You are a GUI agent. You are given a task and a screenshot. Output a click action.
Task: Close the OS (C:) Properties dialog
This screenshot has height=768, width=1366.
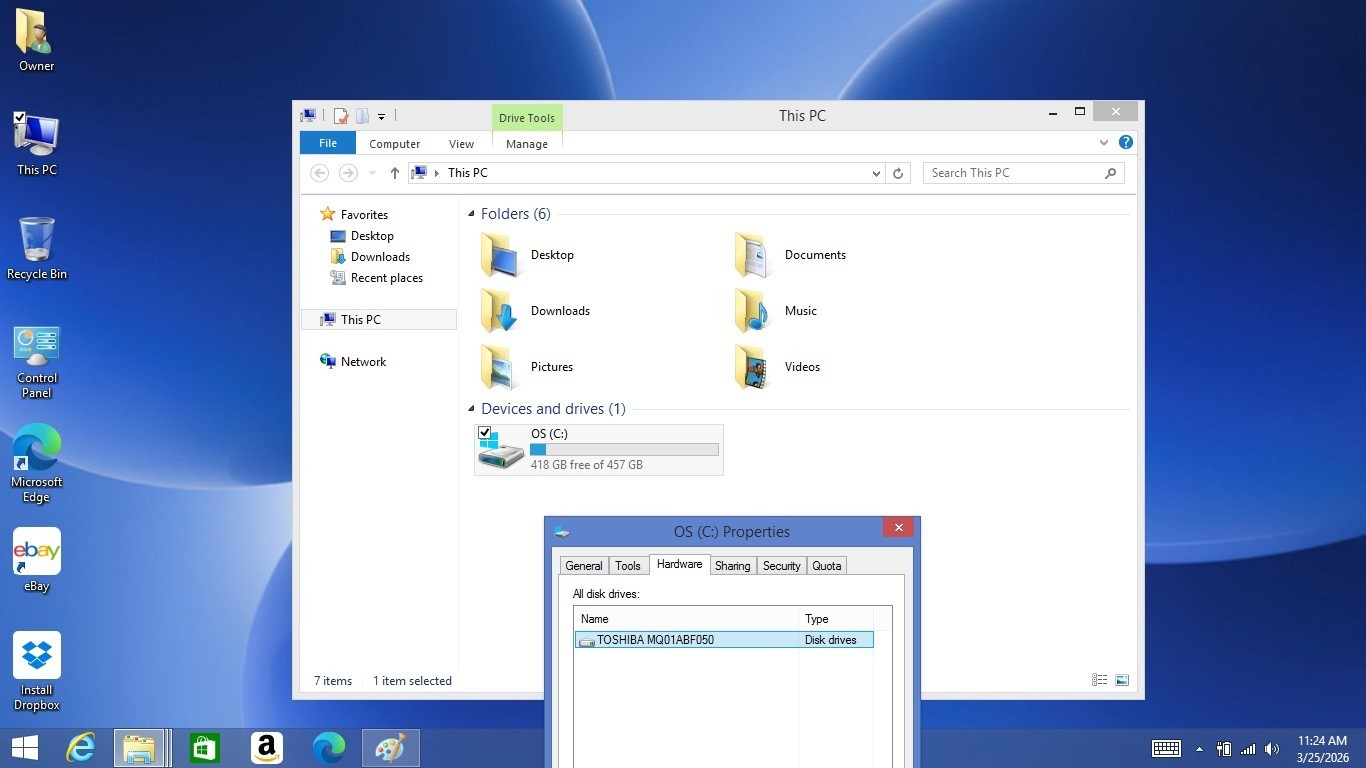coord(898,528)
